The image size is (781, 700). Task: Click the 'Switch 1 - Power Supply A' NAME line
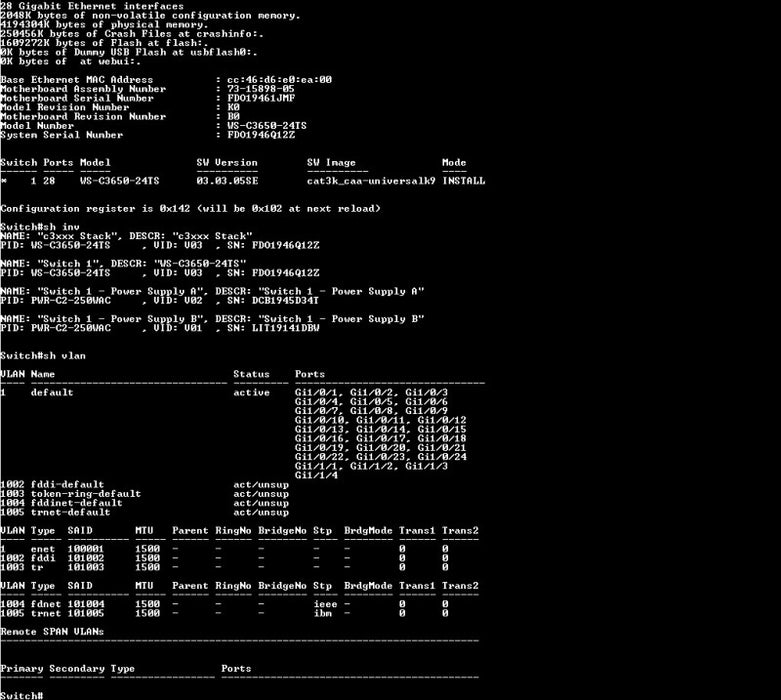[x=212, y=291]
